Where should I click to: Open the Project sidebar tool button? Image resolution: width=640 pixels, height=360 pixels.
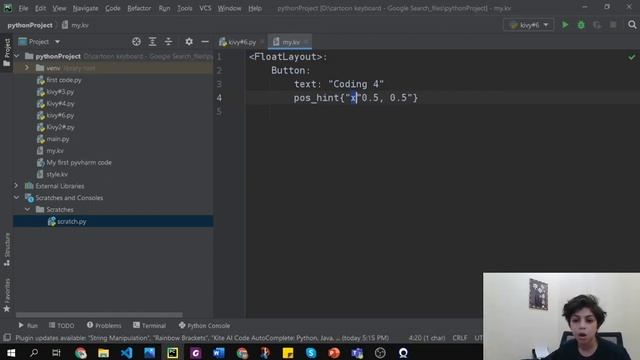(x=7, y=52)
